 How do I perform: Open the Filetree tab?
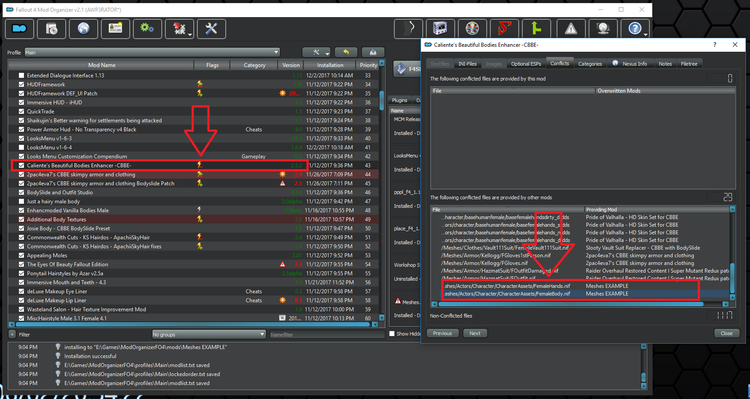point(689,64)
